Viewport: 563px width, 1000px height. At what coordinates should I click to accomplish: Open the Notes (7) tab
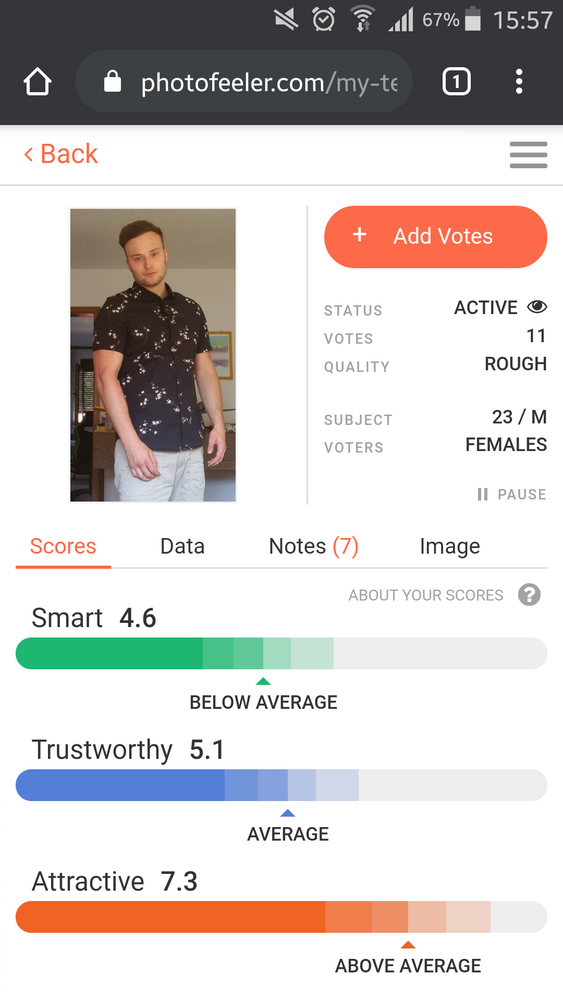pyautogui.click(x=314, y=546)
